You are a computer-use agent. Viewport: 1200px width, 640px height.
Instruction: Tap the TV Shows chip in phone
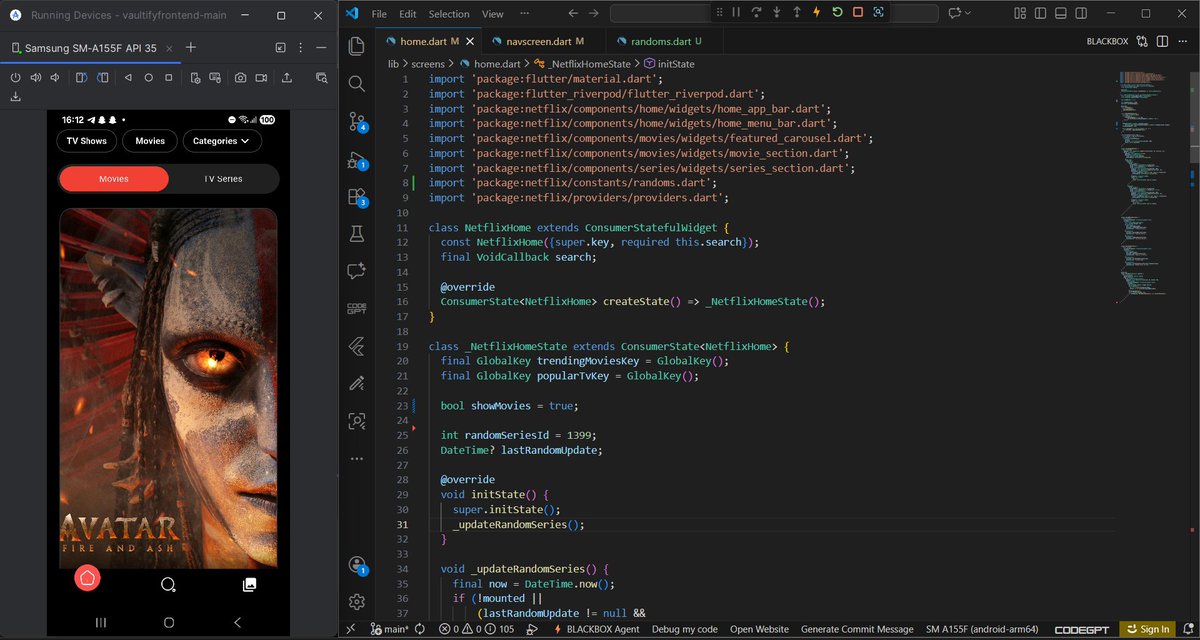click(87, 141)
